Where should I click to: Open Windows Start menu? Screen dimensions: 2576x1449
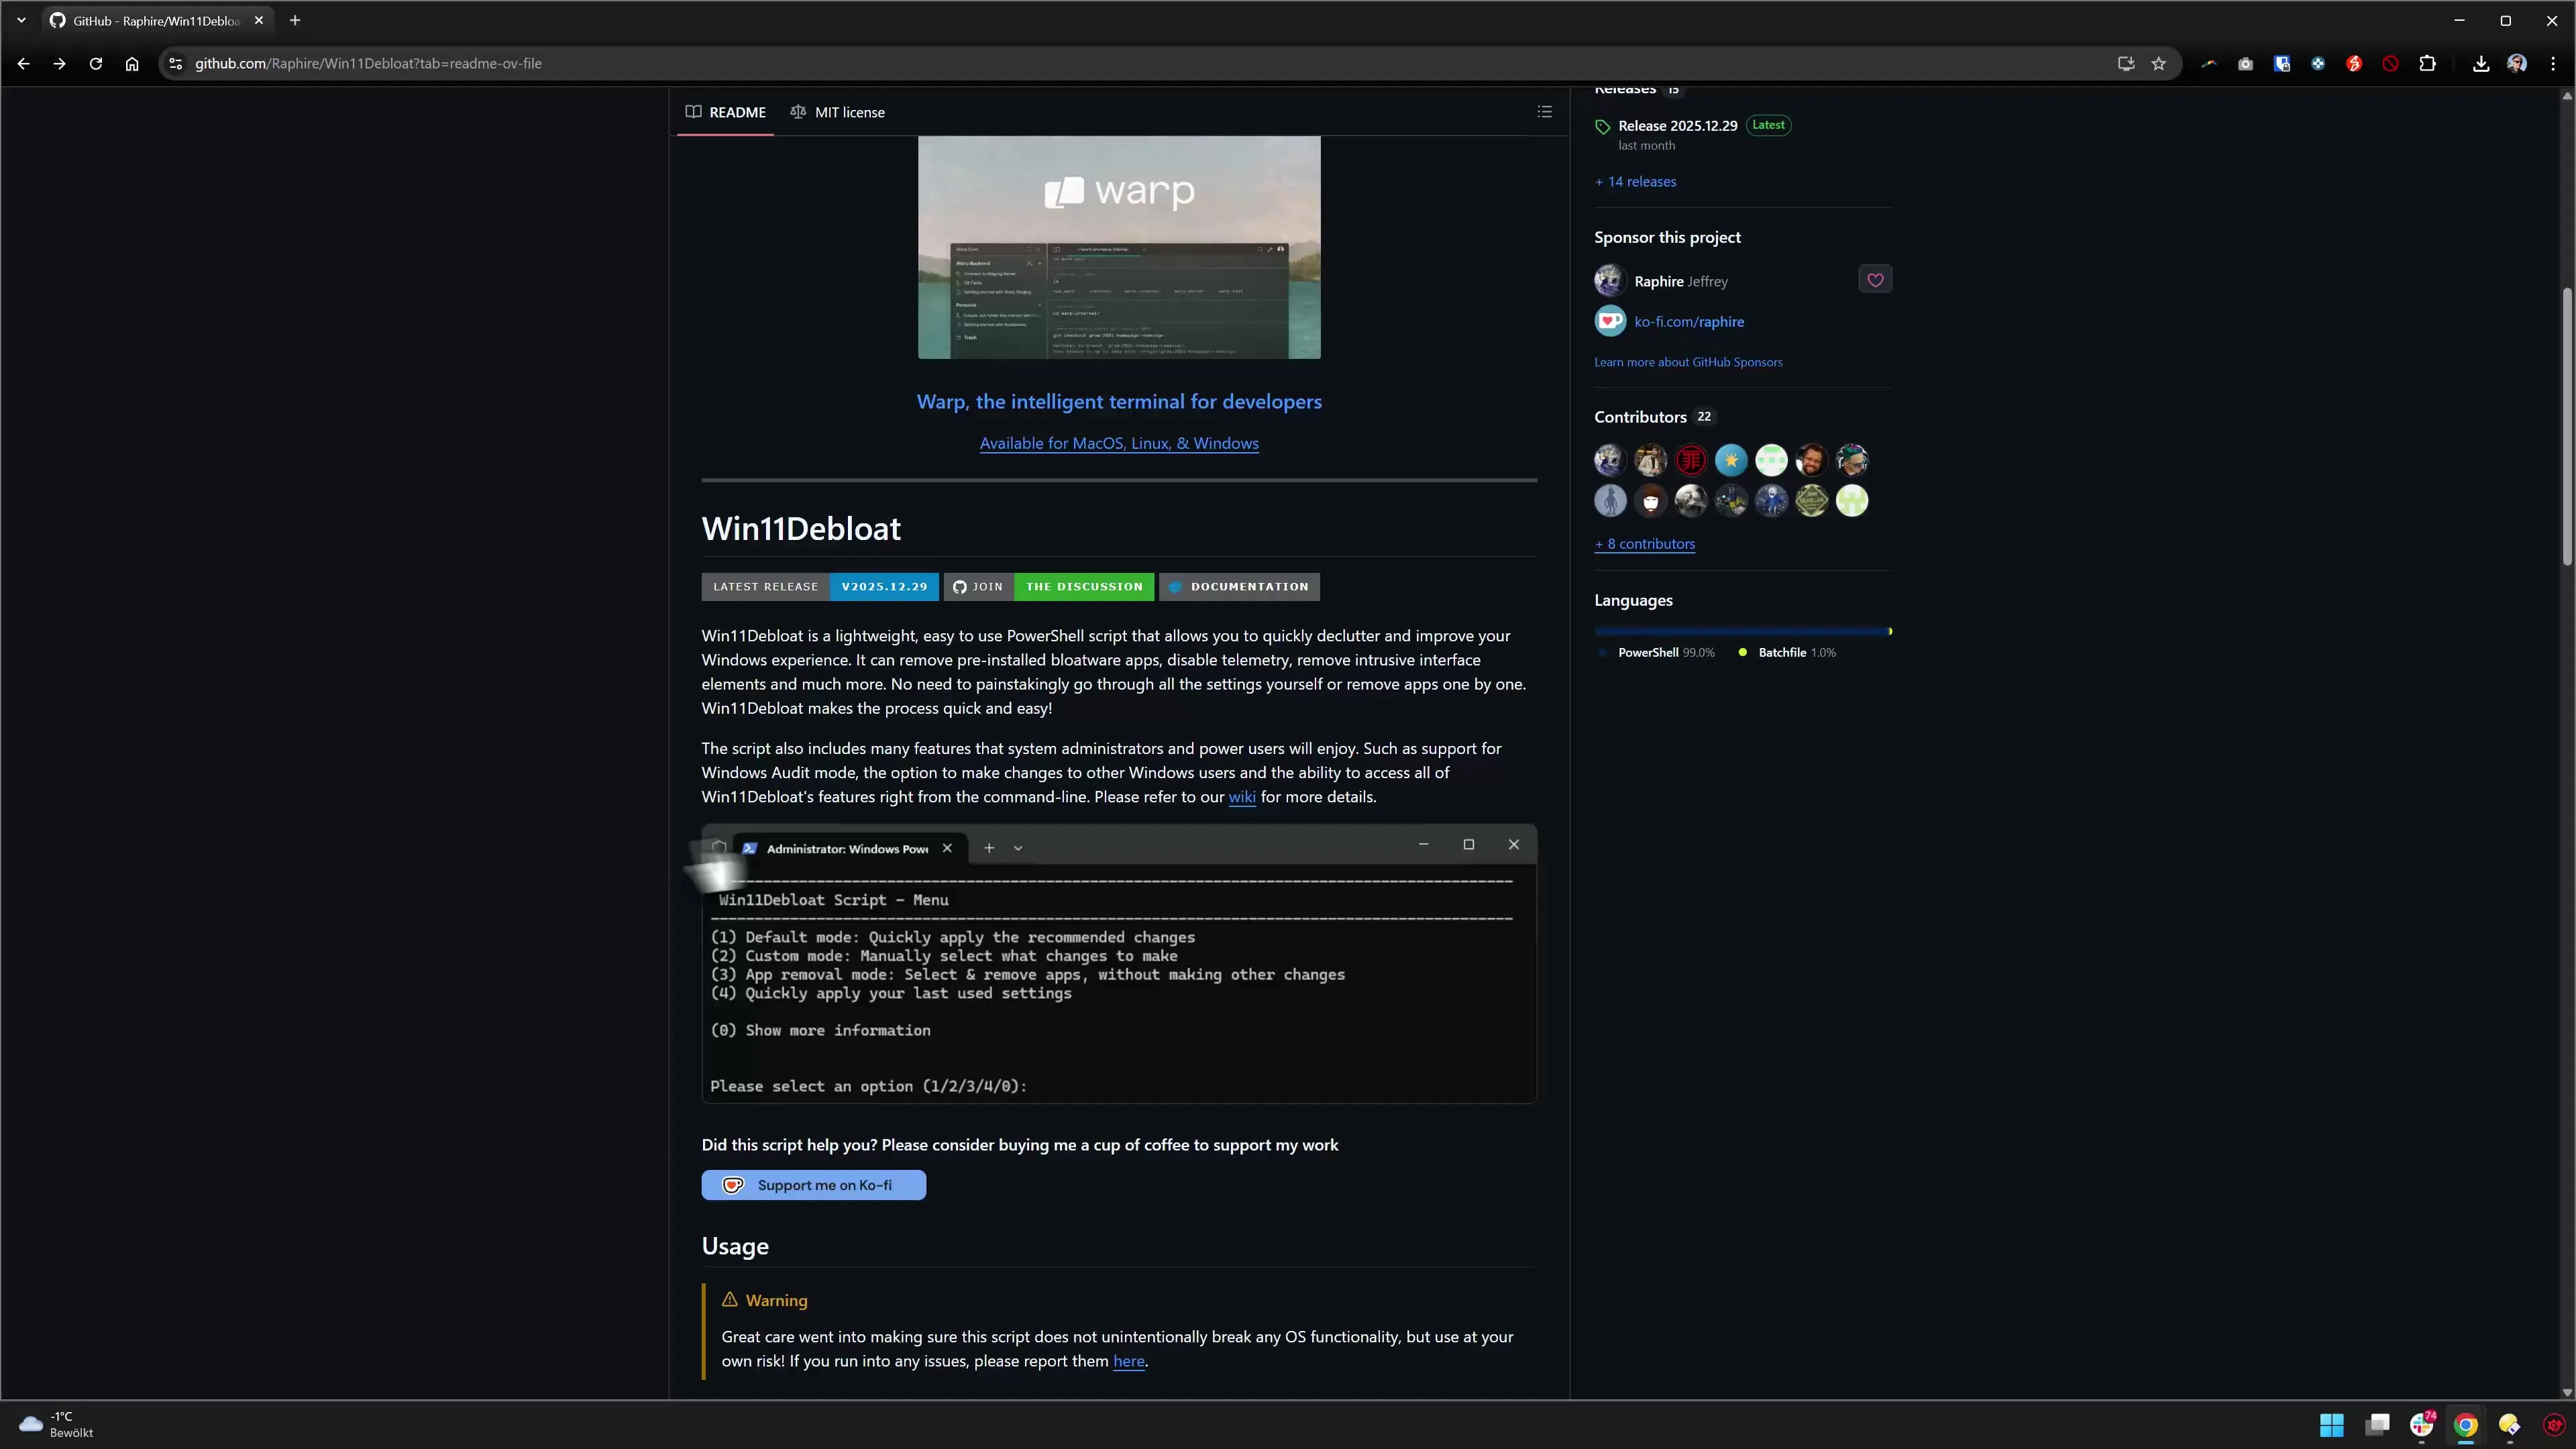(x=2331, y=1424)
